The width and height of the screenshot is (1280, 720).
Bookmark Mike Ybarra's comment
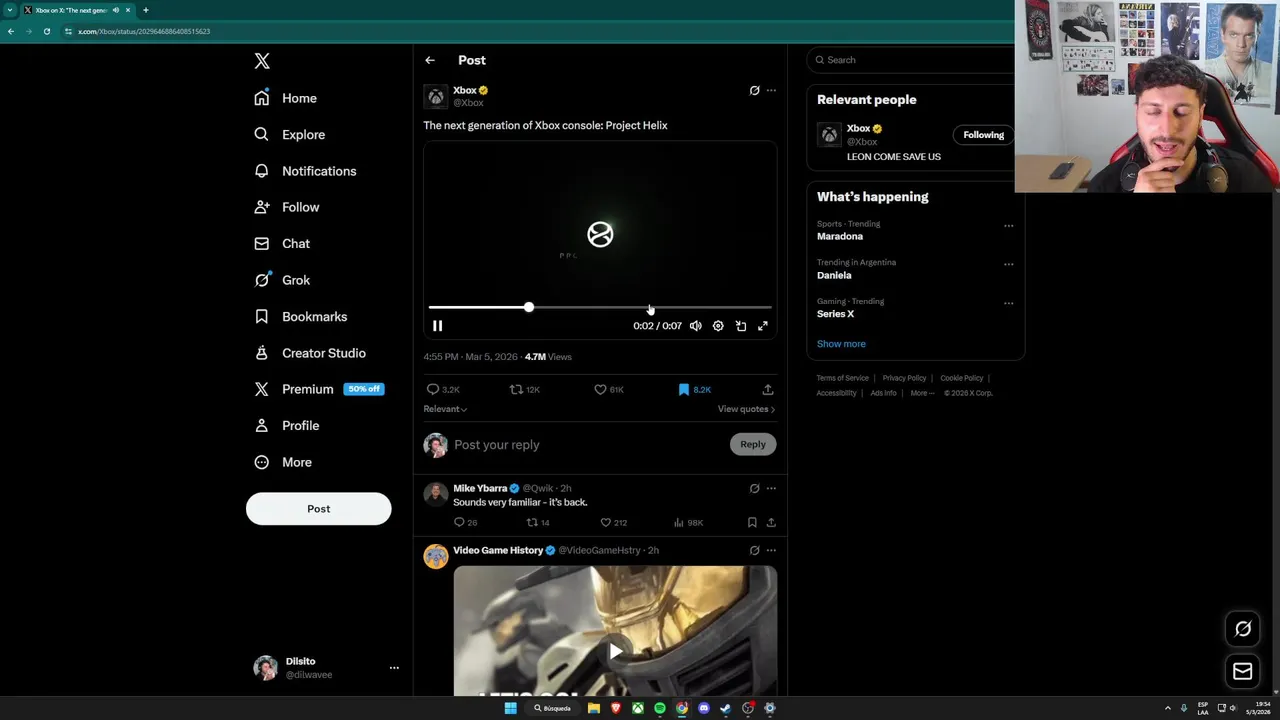(752, 522)
